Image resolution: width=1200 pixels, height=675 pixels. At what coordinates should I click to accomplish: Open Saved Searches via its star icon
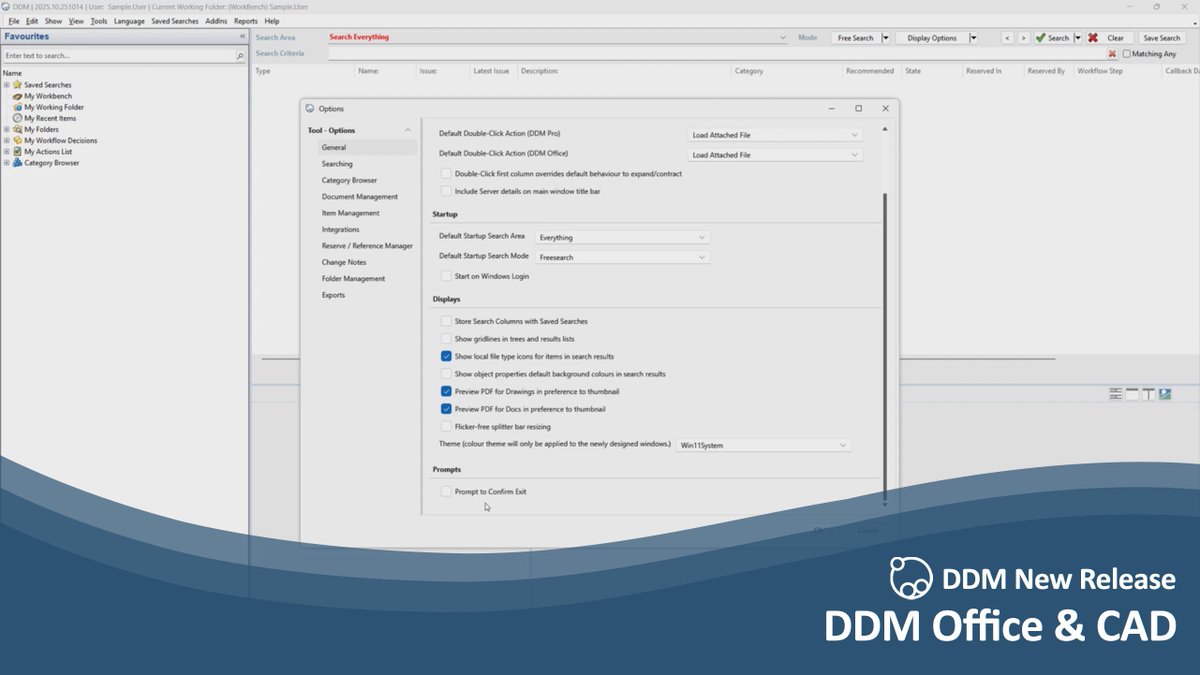[x=18, y=85]
